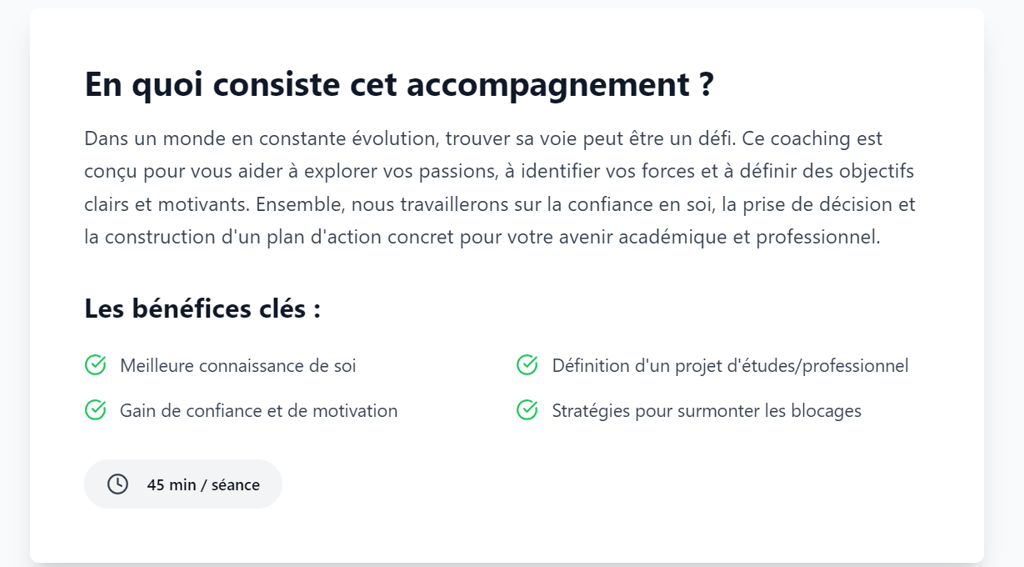Click the clock icon in the duration badge

[x=118, y=484]
